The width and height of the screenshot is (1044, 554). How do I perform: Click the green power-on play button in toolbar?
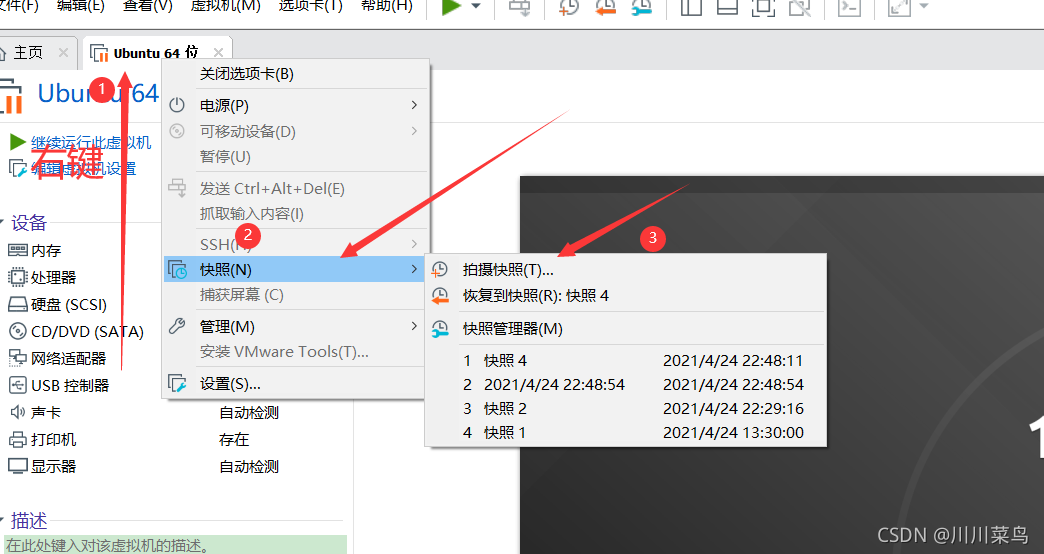[x=451, y=7]
